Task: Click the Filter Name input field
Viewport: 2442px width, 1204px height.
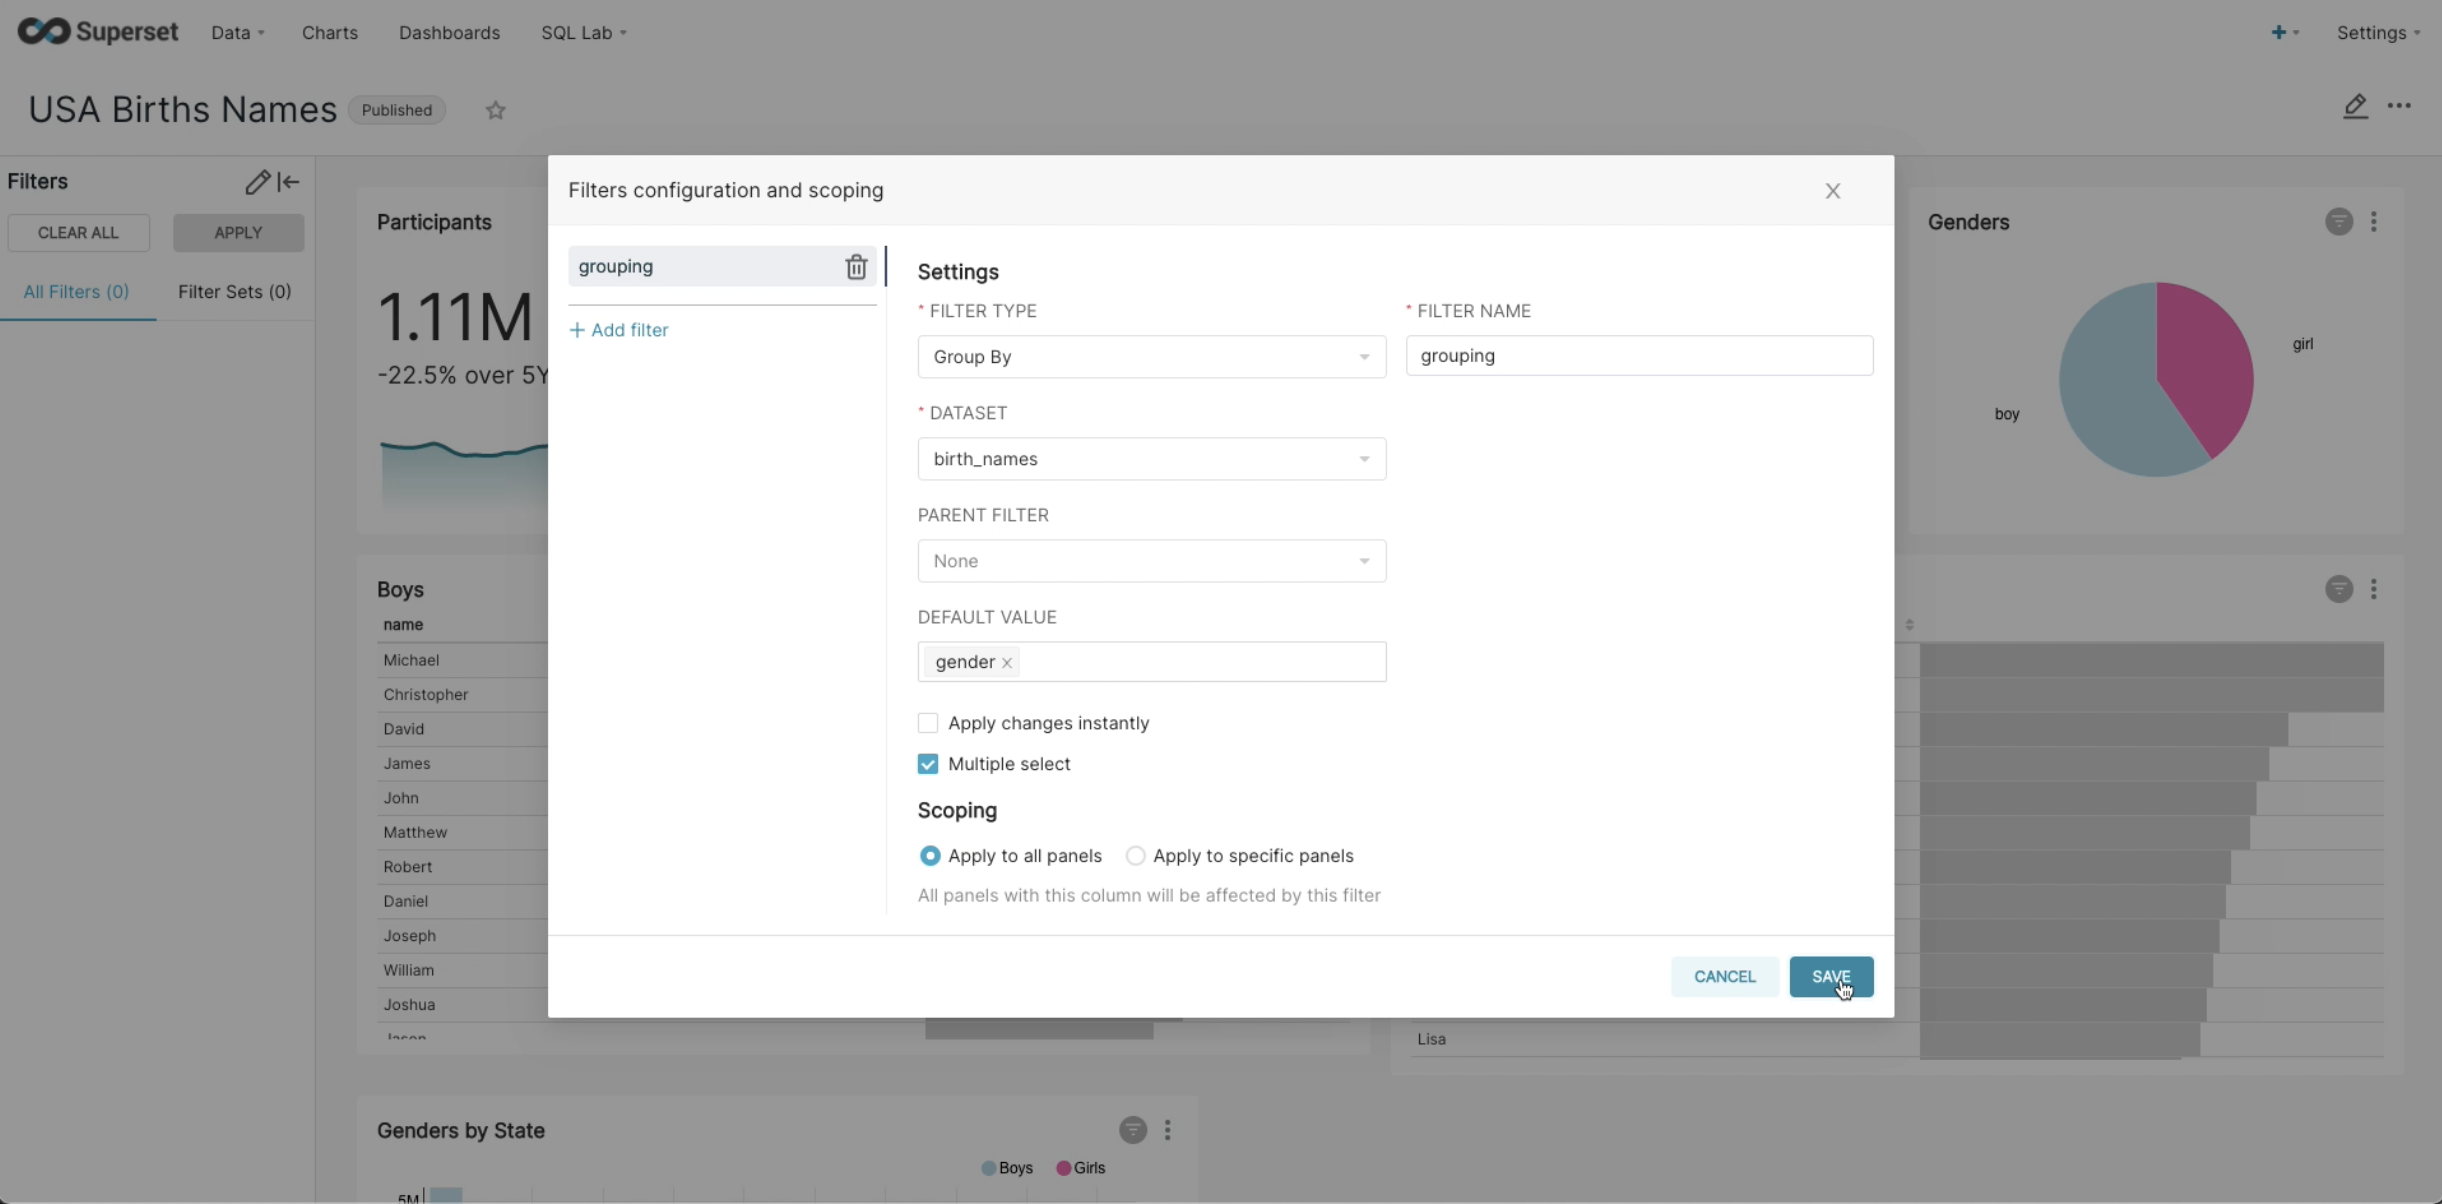Action: click(1638, 356)
